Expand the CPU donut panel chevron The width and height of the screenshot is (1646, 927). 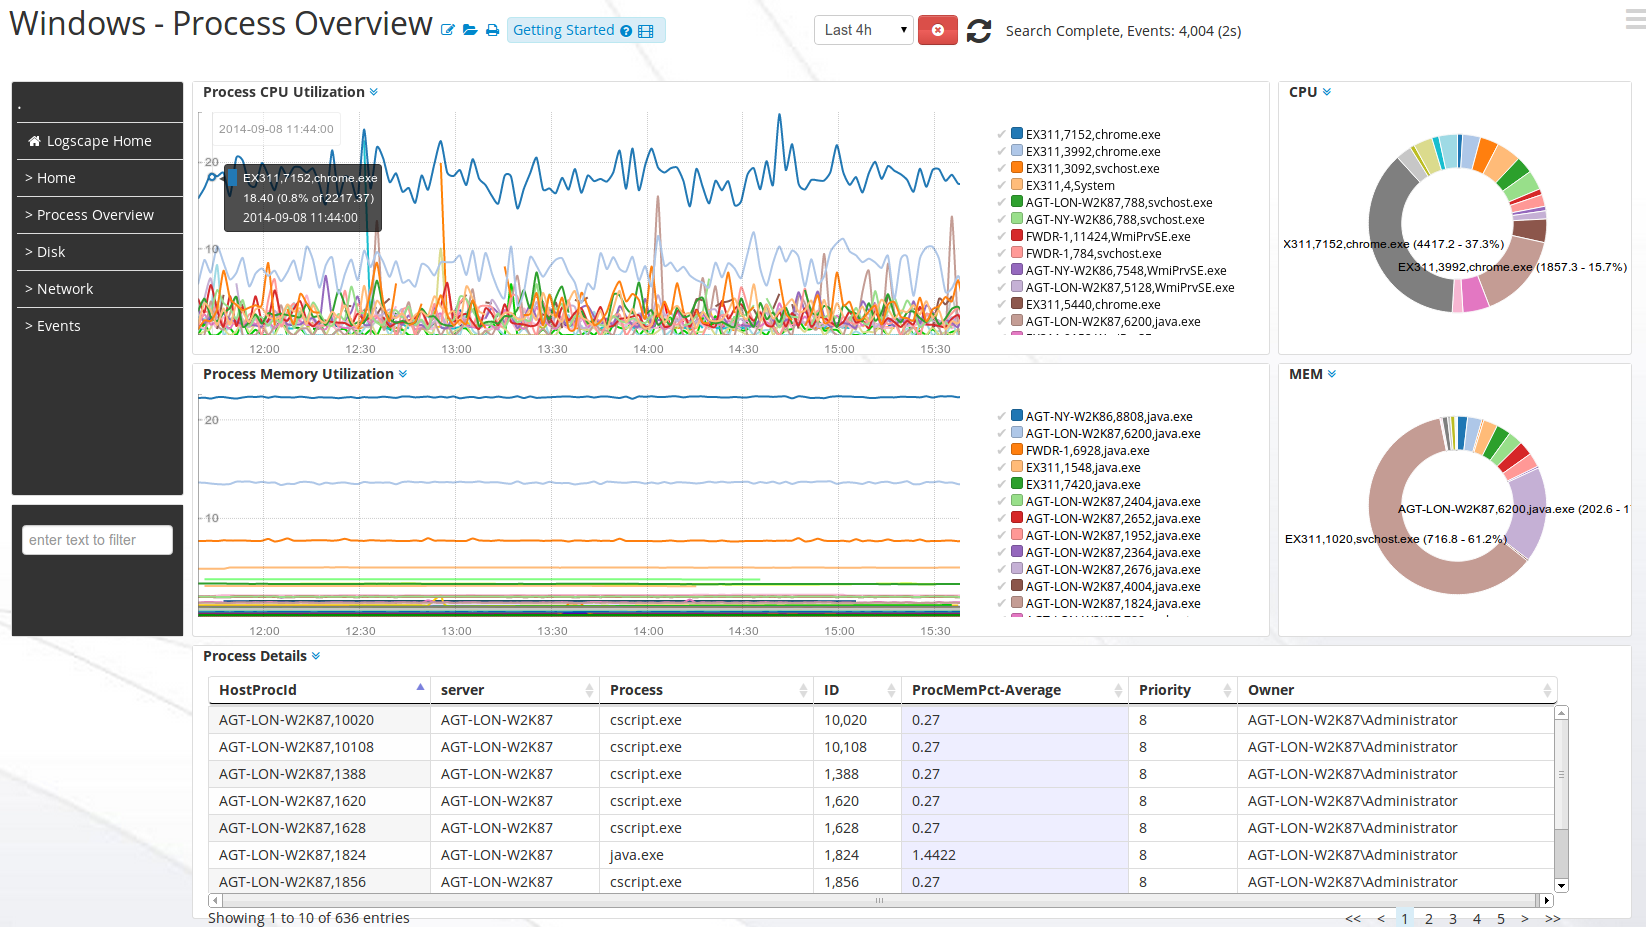(1327, 92)
